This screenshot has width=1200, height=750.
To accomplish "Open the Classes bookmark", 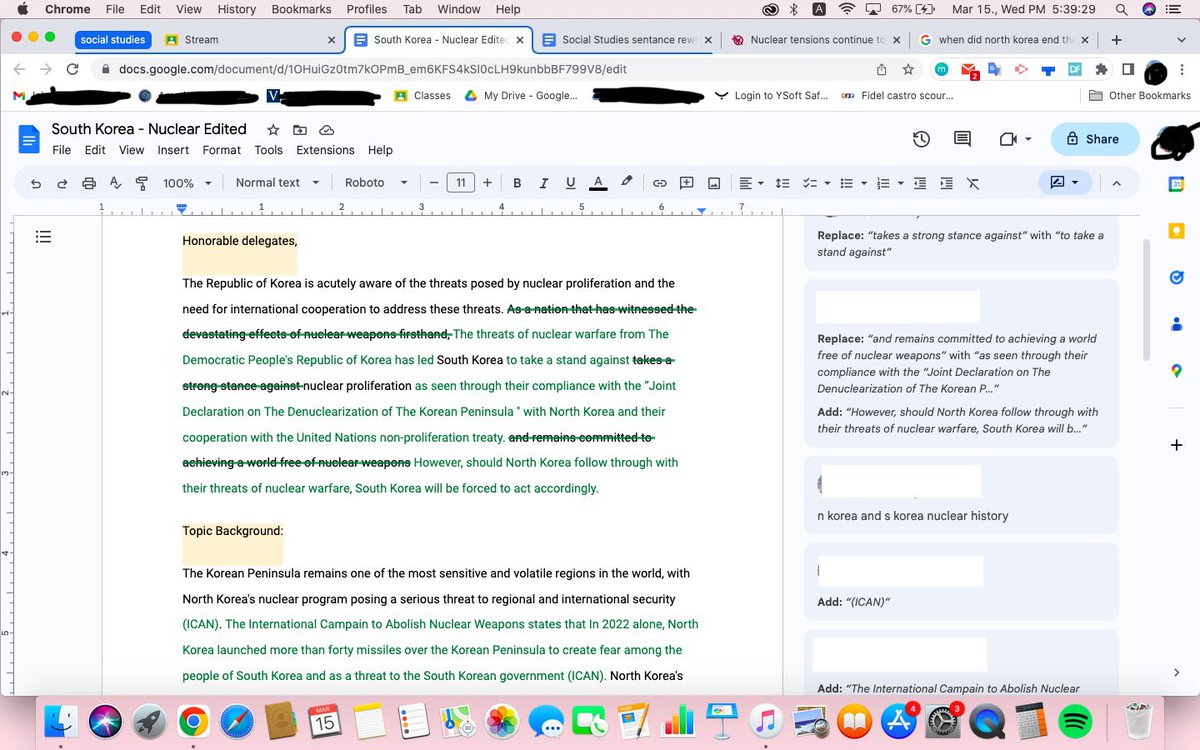I will 422,96.
